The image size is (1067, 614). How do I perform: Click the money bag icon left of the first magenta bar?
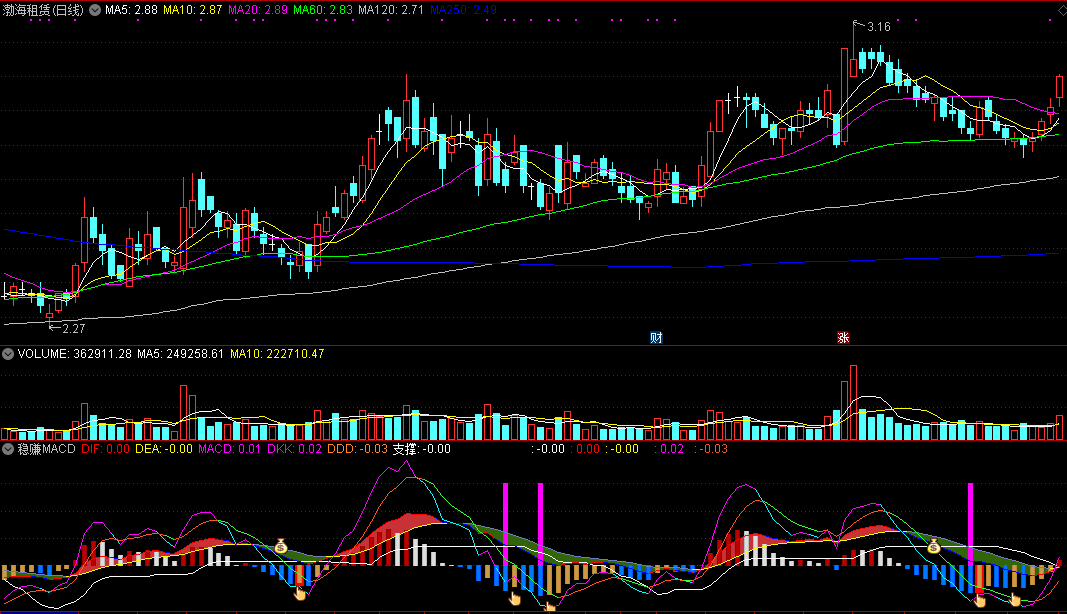281,546
